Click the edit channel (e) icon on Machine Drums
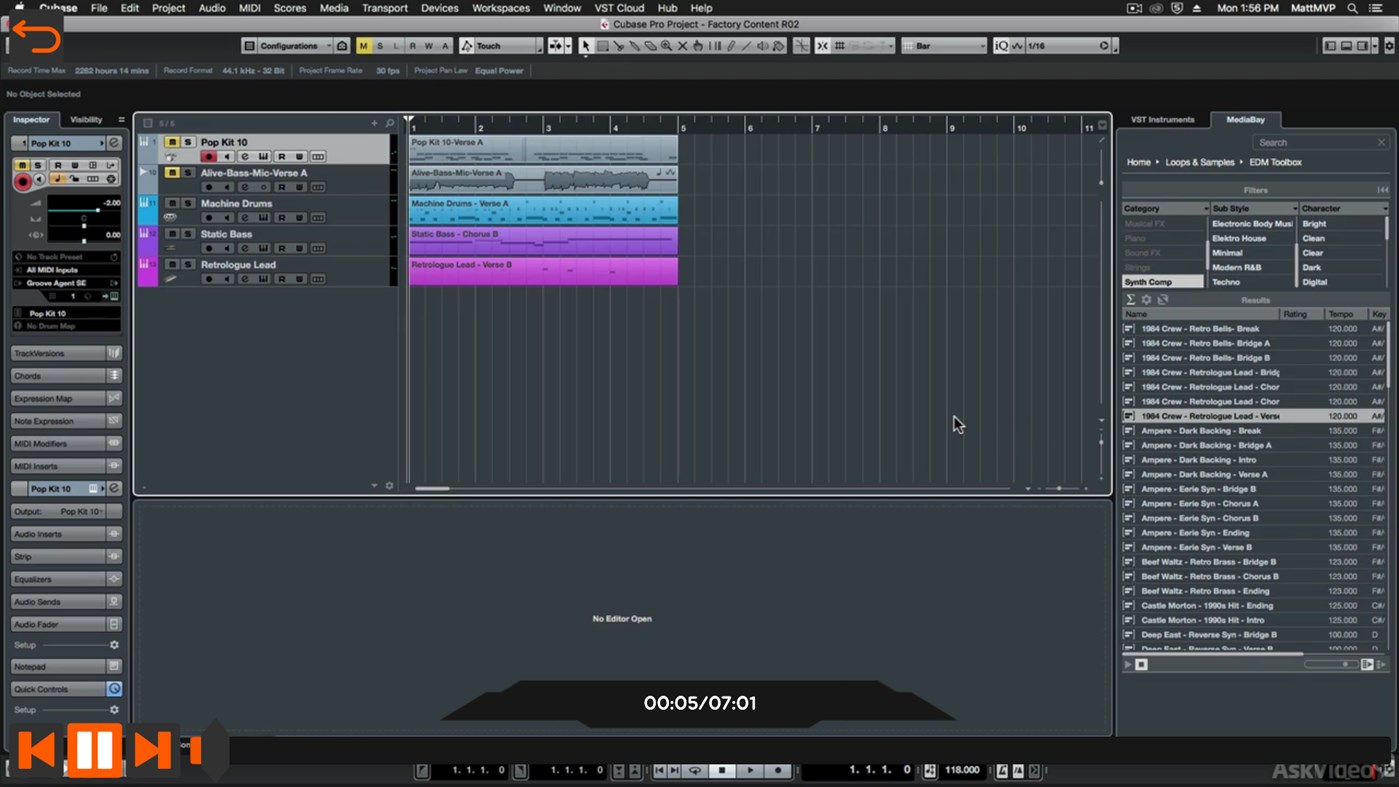 244,218
